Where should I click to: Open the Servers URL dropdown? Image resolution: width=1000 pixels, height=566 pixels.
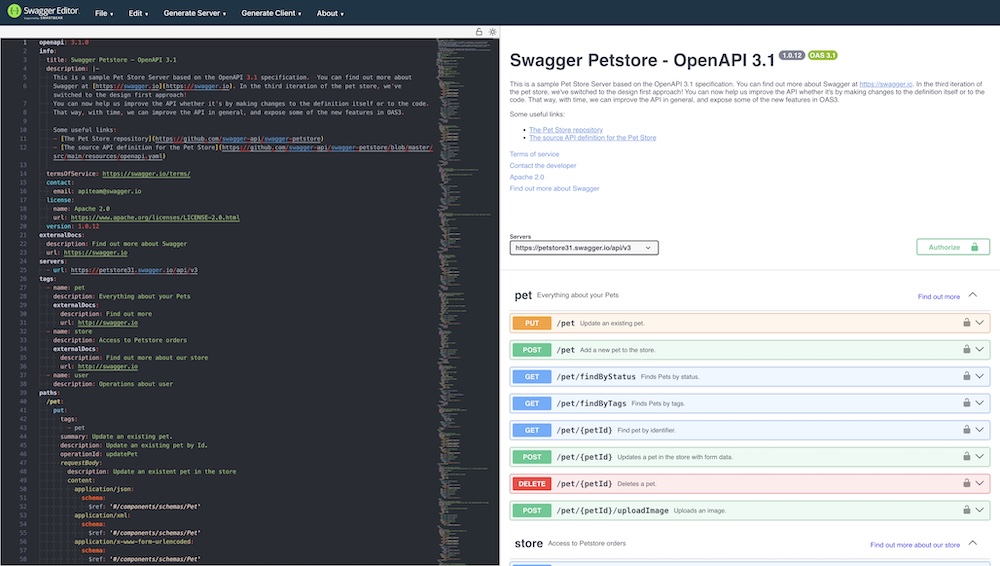pyautogui.click(x=583, y=247)
